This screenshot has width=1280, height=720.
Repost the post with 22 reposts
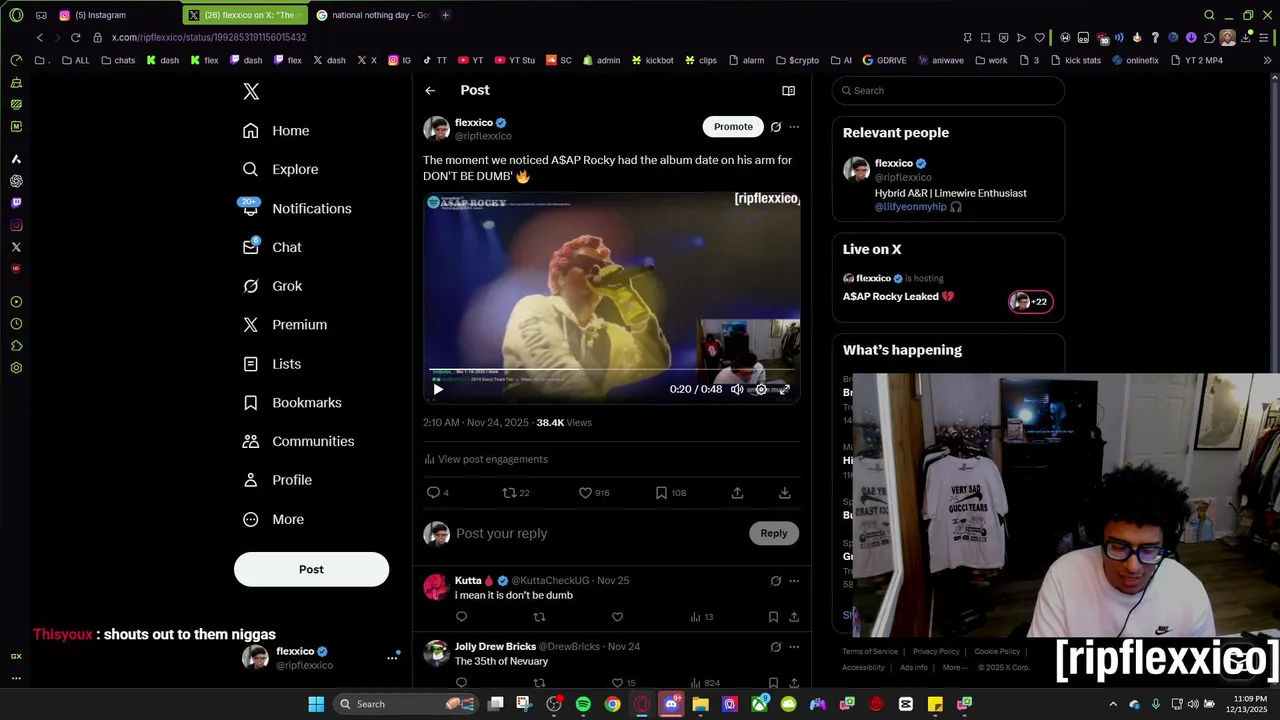tap(515, 493)
